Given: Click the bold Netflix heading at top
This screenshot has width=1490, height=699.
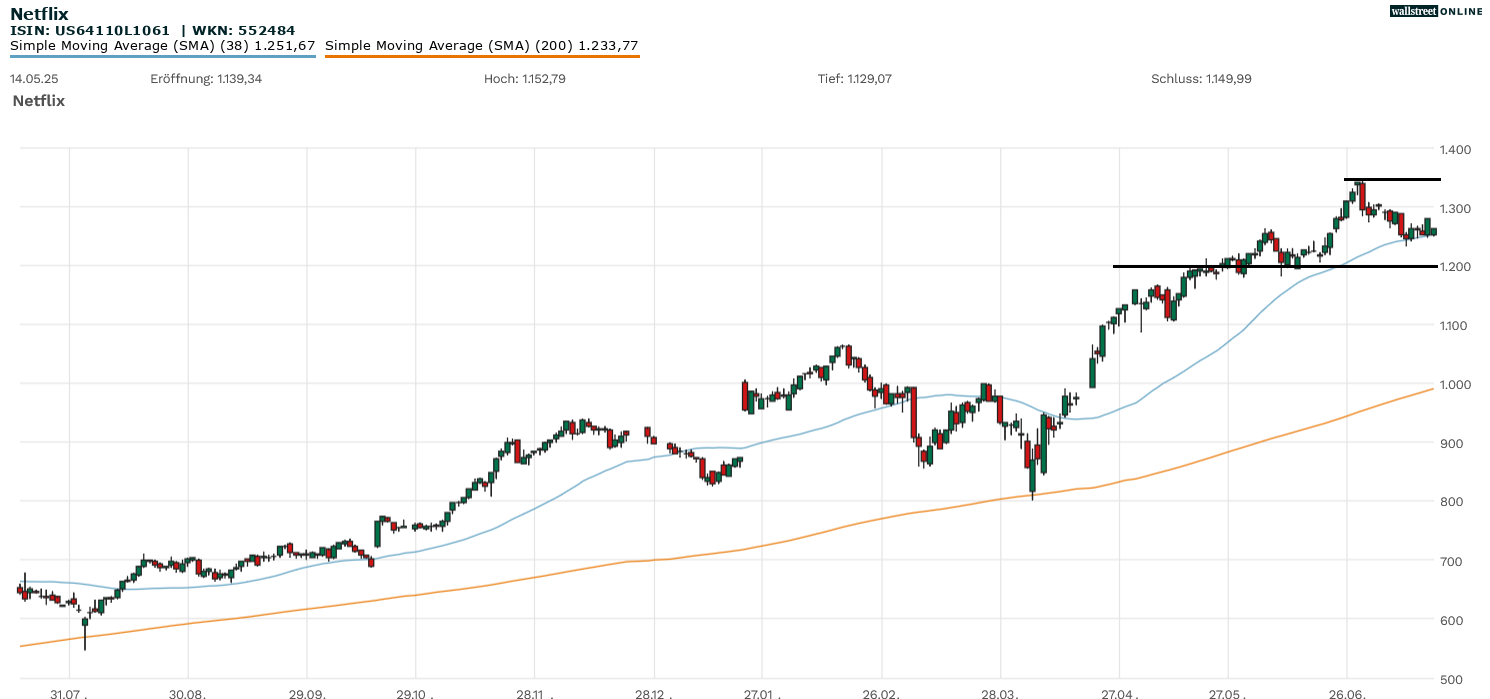Looking at the screenshot, I should (x=39, y=14).
